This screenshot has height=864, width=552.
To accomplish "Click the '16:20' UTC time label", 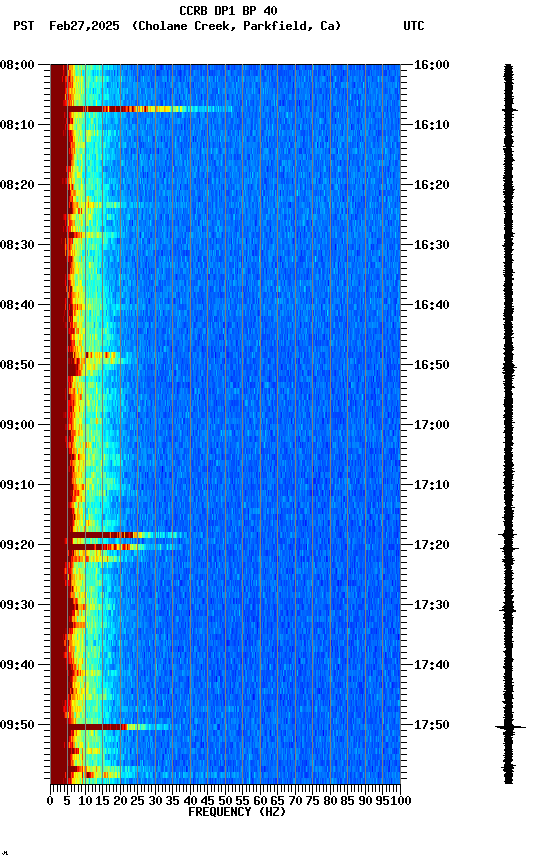I will (x=432, y=185).
